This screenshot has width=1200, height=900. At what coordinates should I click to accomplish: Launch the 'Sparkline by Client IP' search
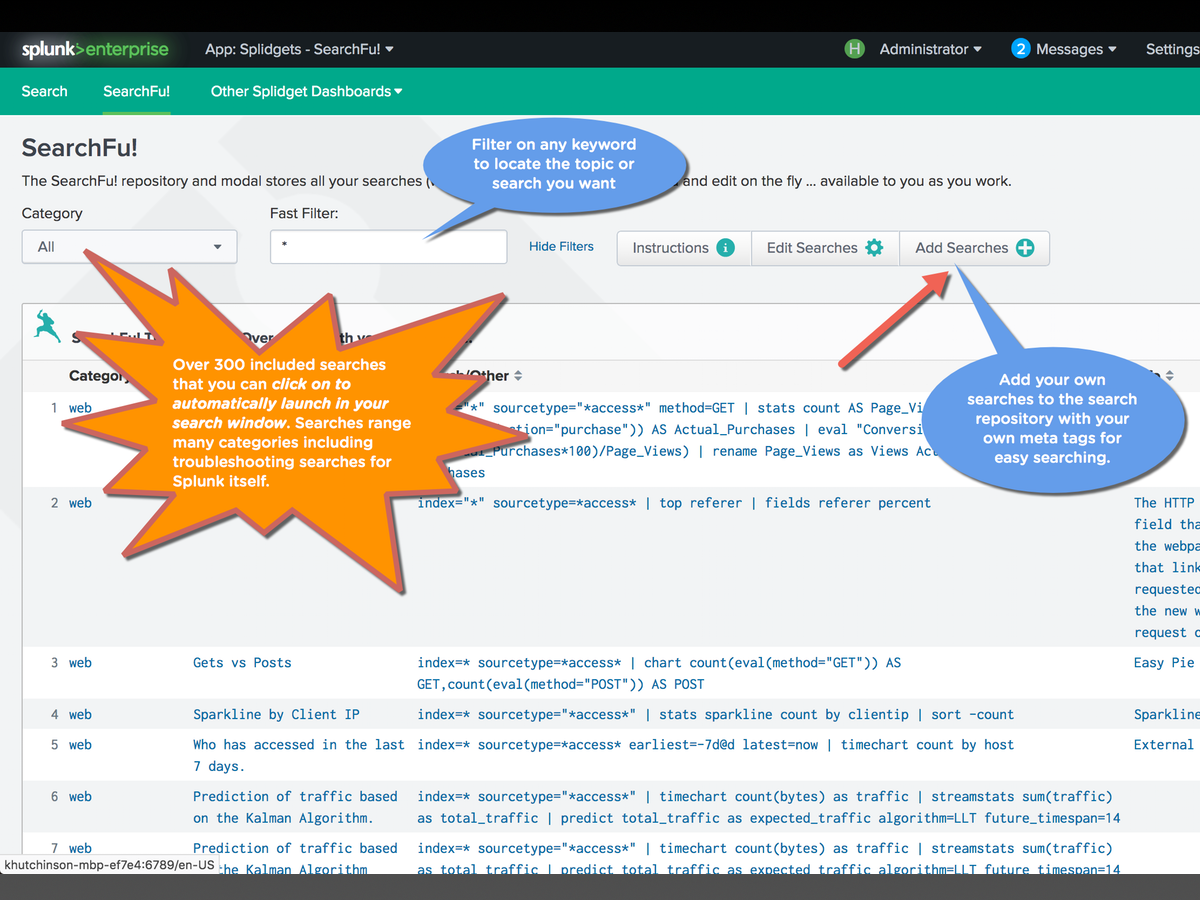click(x=276, y=715)
